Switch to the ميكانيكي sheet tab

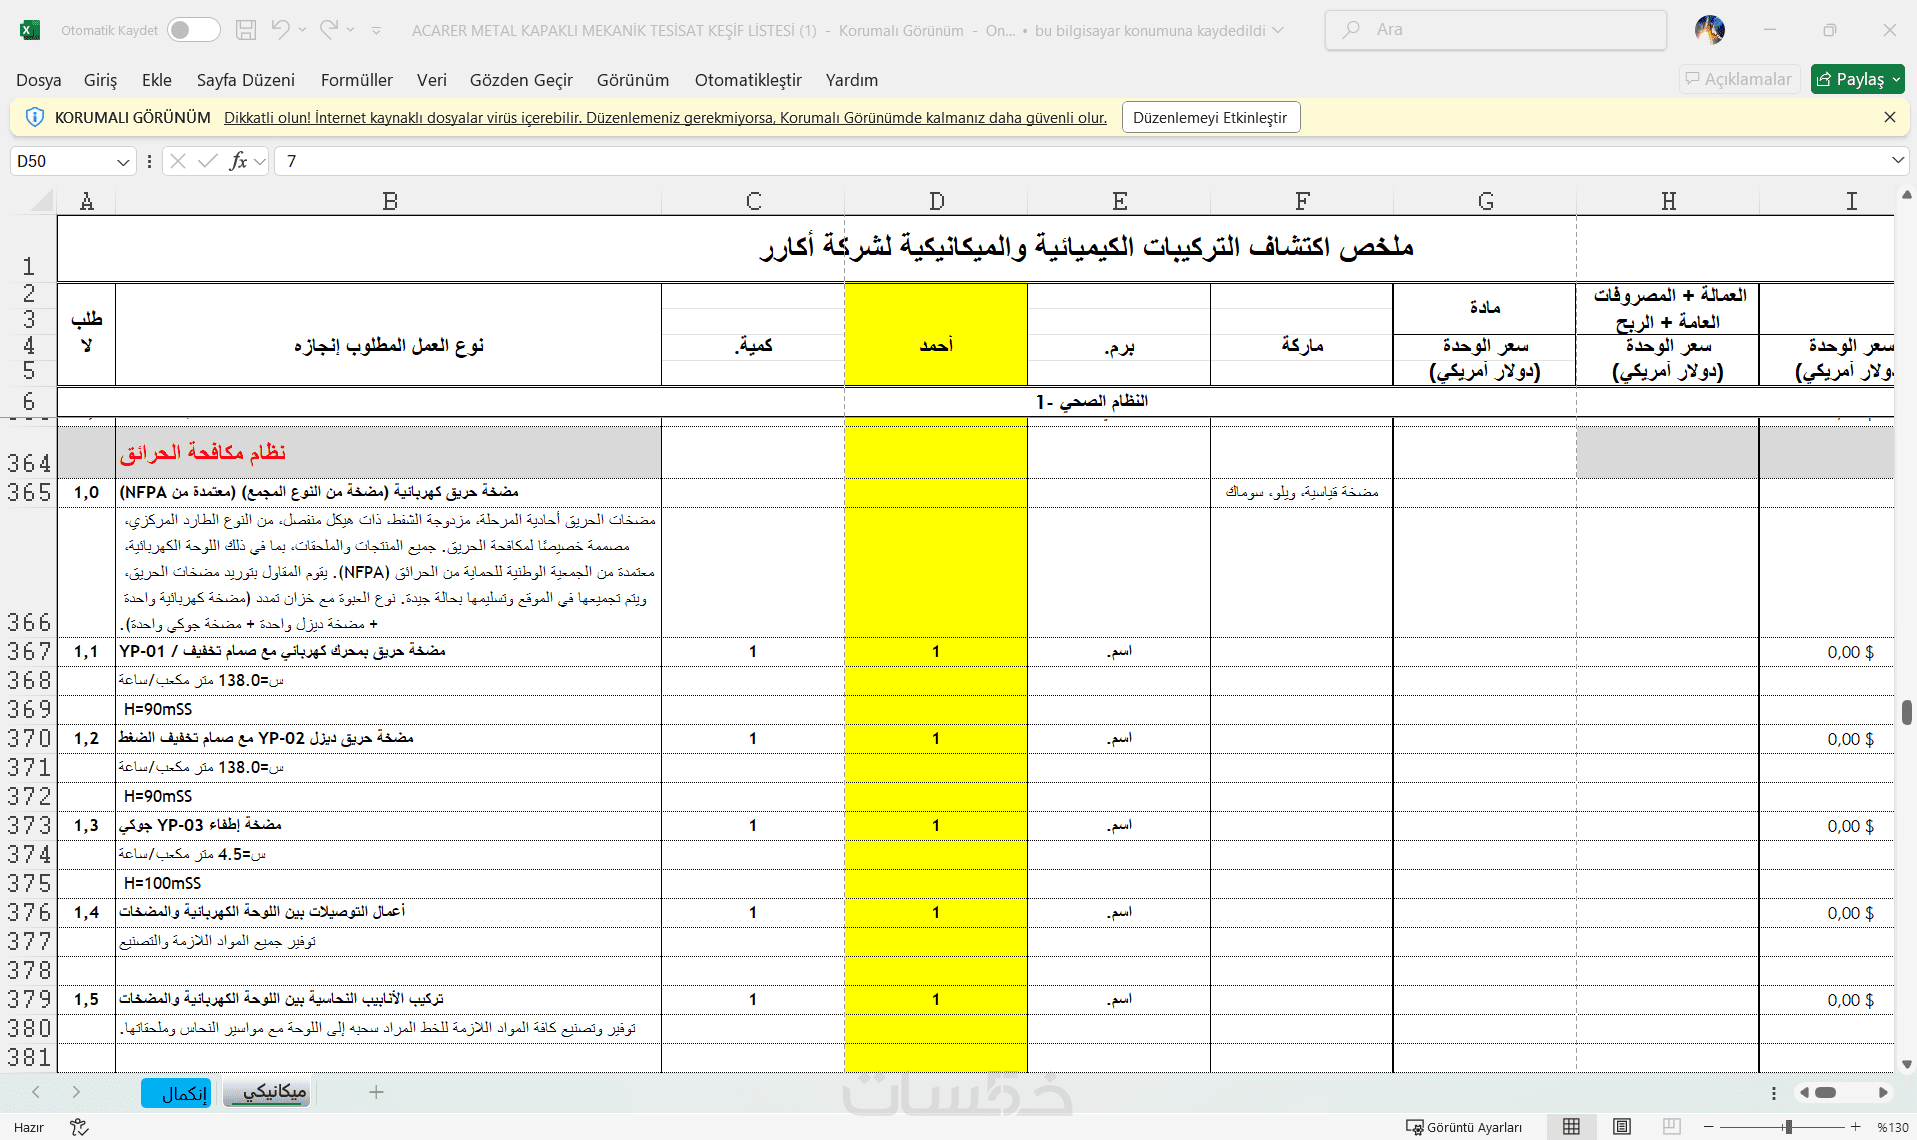click(268, 1092)
